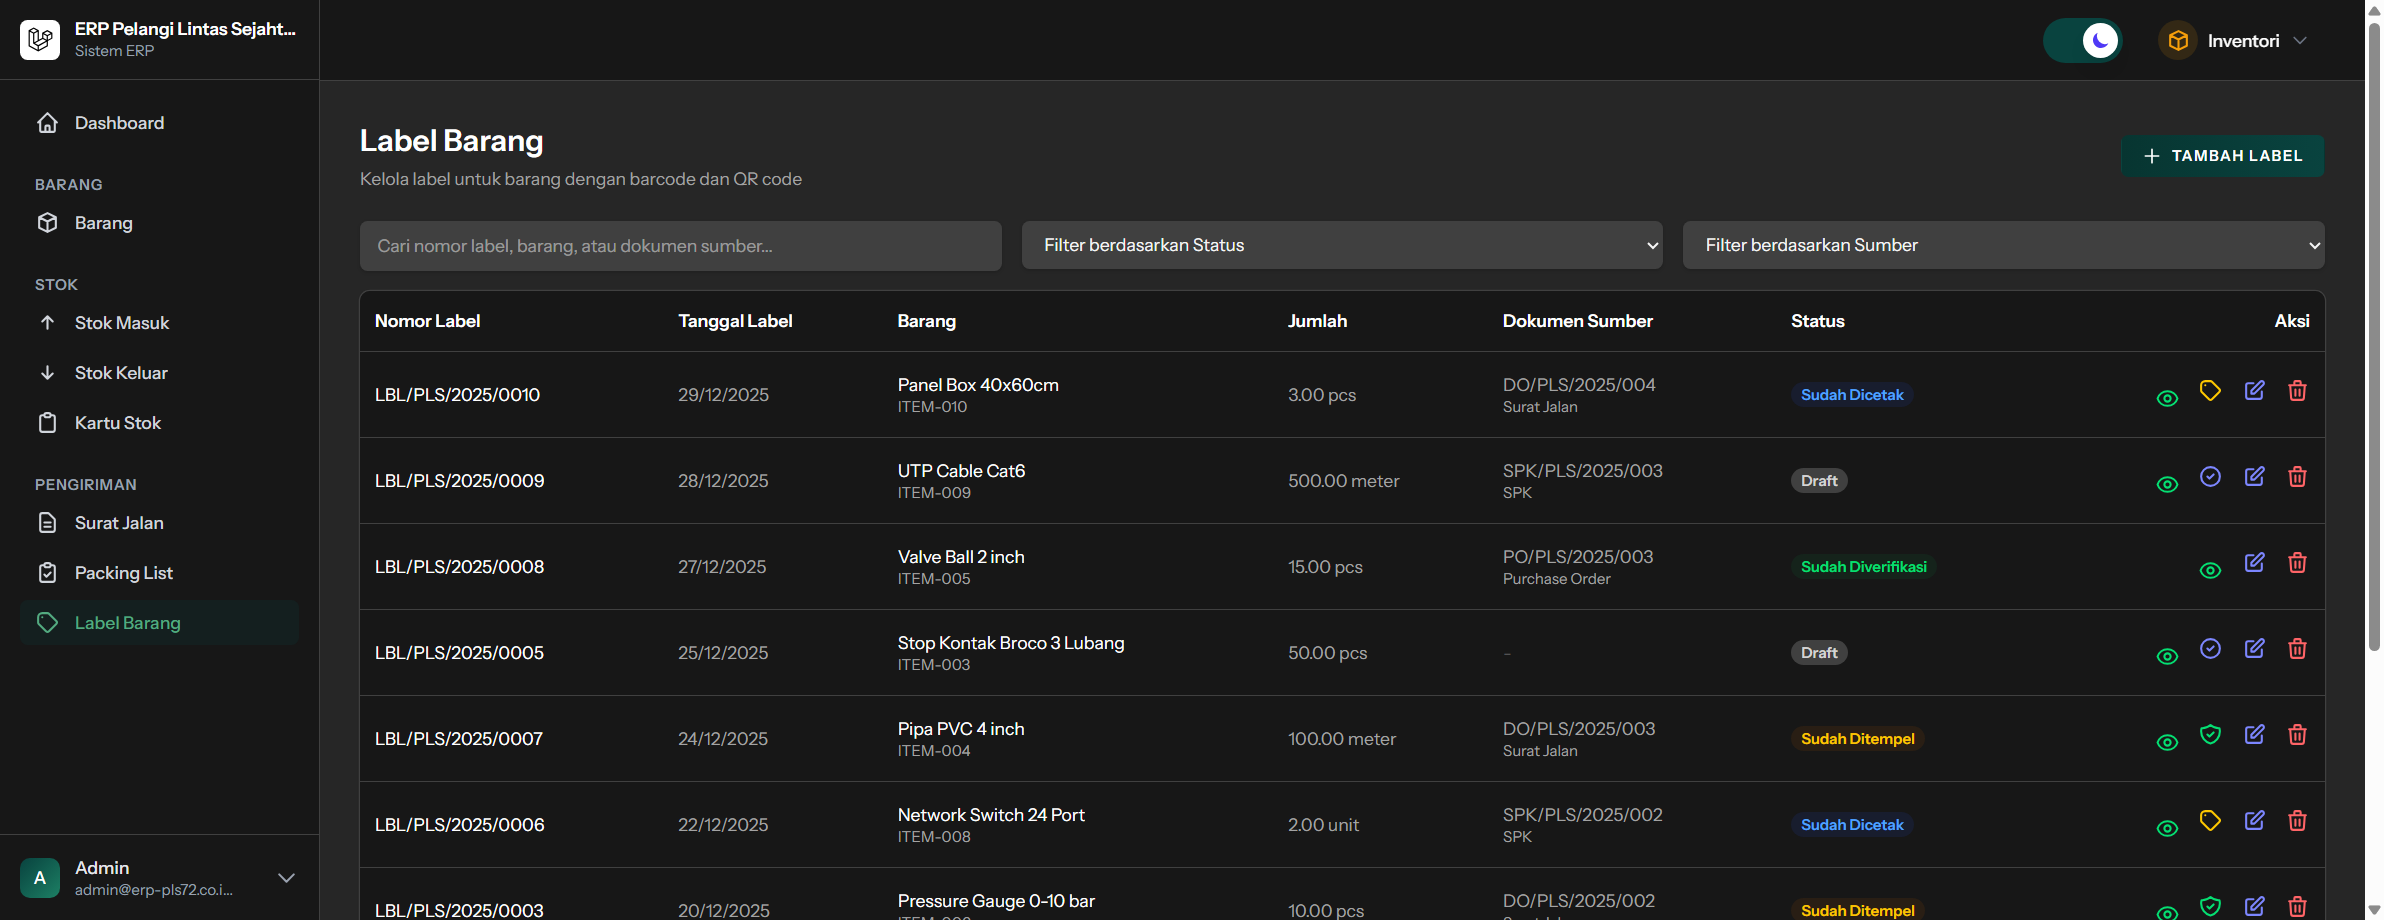Open Stok Masuk in the sidebar
Screen dimensions: 2384x920
tap(122, 323)
